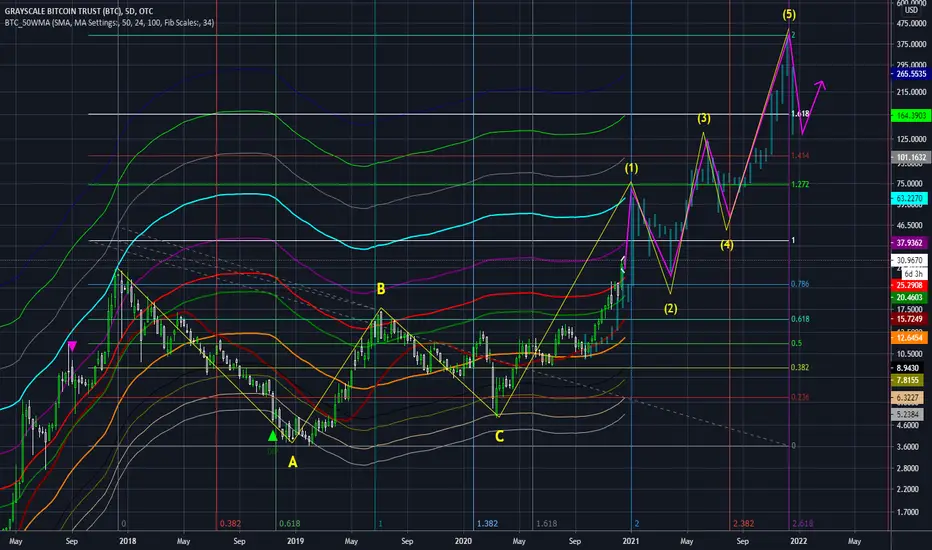Click the 0.786 Fibonacci level label
Viewport: 932px width, 550px height.
pyautogui.click(x=800, y=284)
